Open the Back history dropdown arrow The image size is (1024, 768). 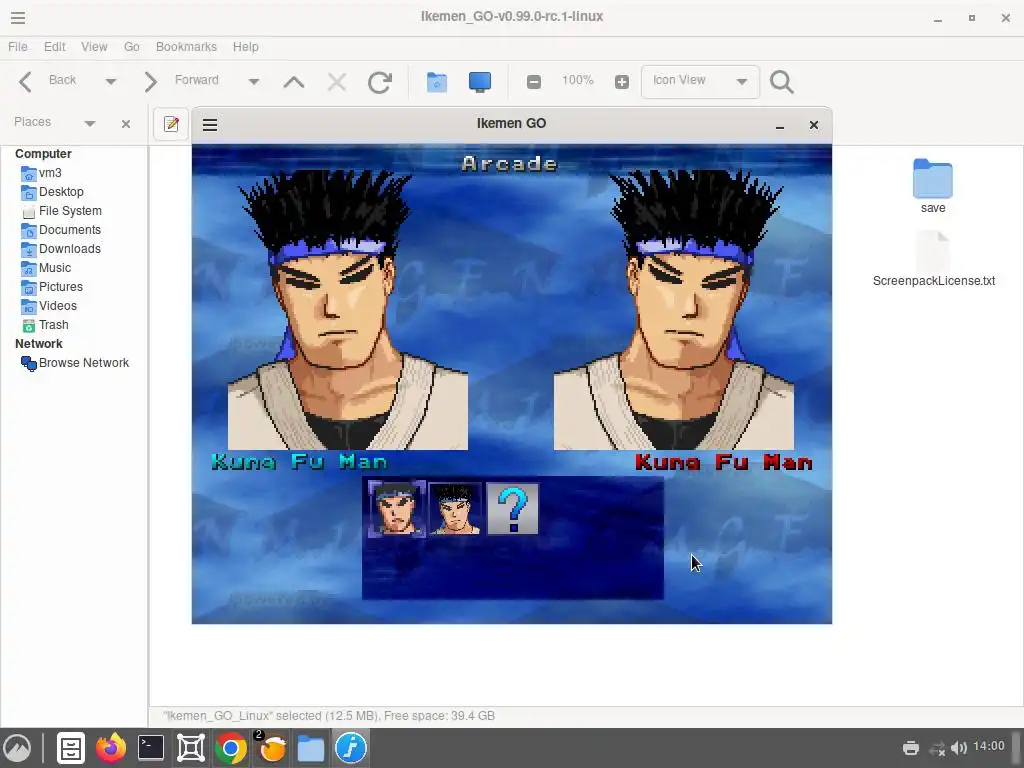click(x=110, y=82)
